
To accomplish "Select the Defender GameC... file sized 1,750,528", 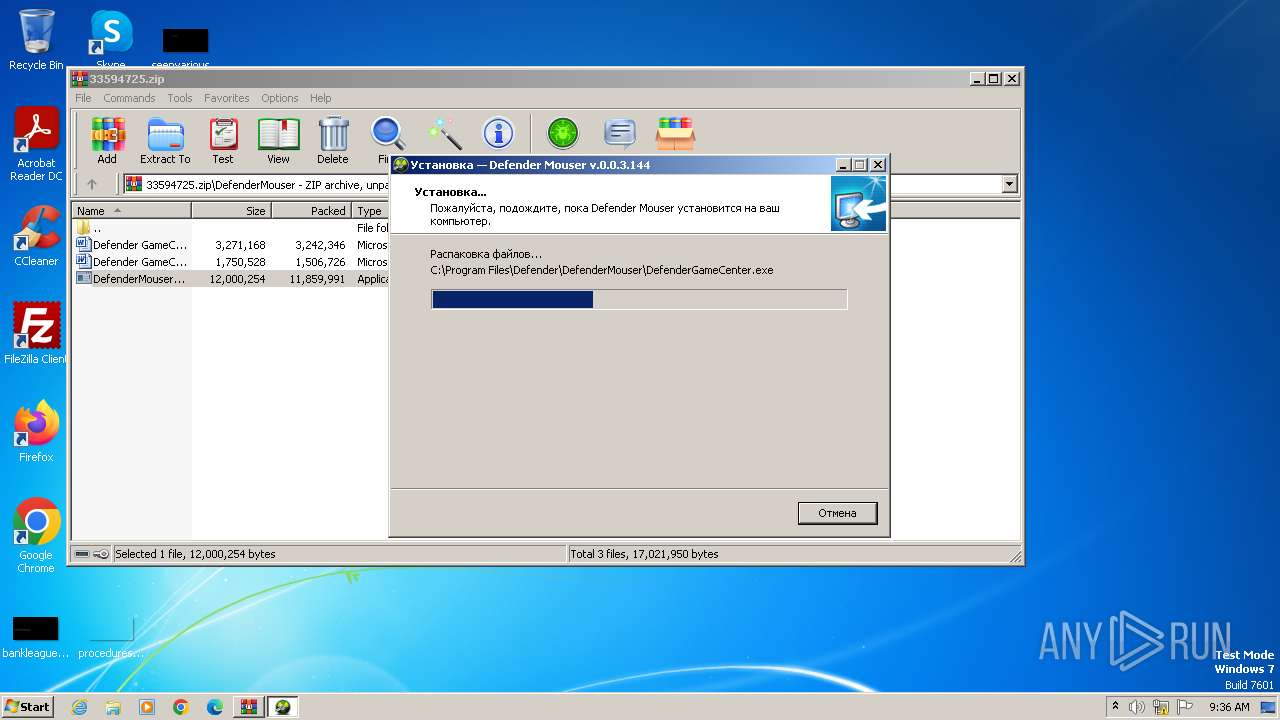I will coord(231,262).
